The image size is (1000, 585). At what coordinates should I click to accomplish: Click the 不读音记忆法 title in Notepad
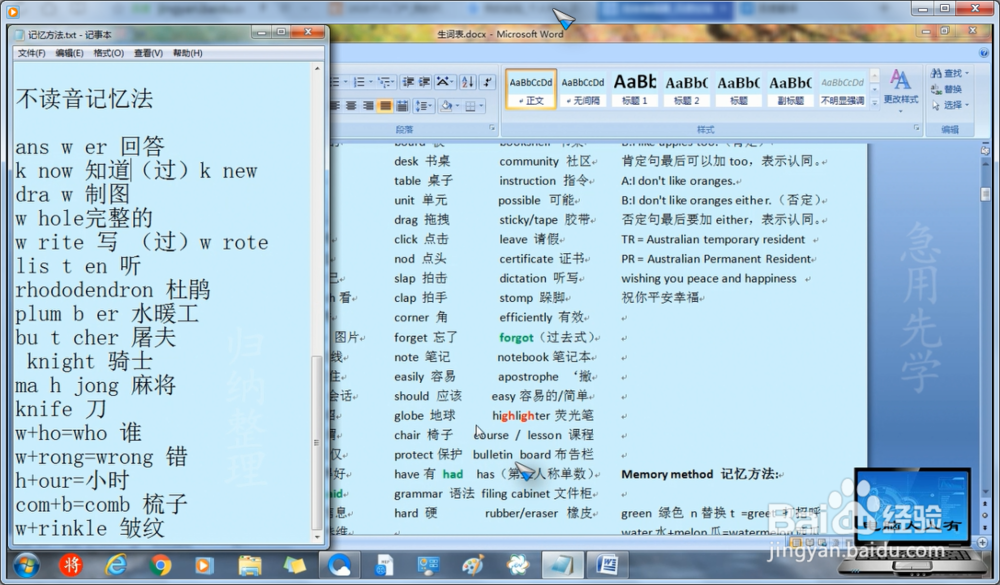[84, 99]
